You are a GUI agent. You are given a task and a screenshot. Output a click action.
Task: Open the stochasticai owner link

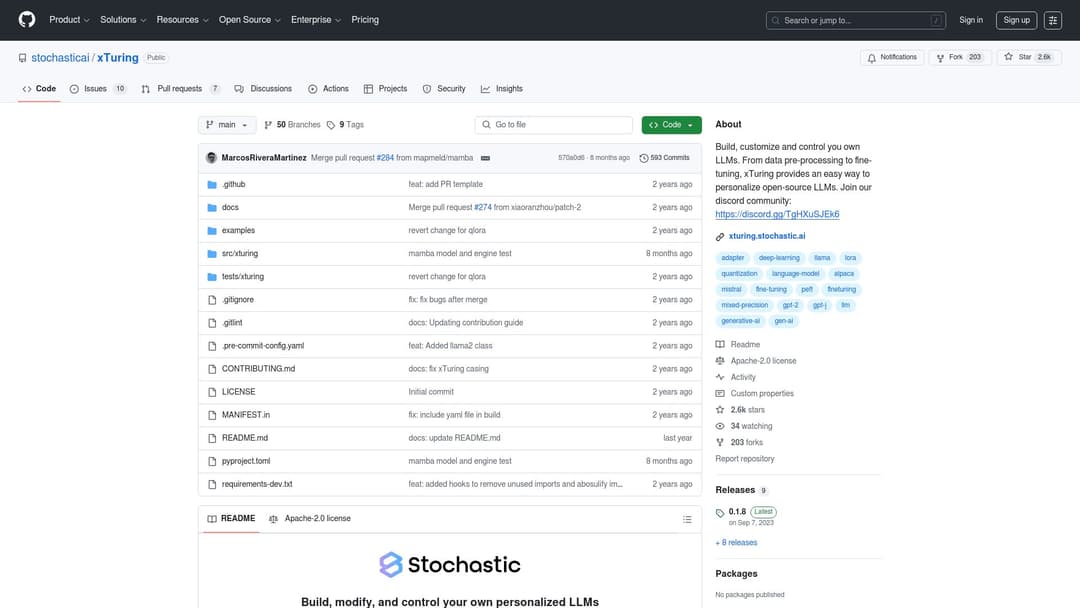60,58
